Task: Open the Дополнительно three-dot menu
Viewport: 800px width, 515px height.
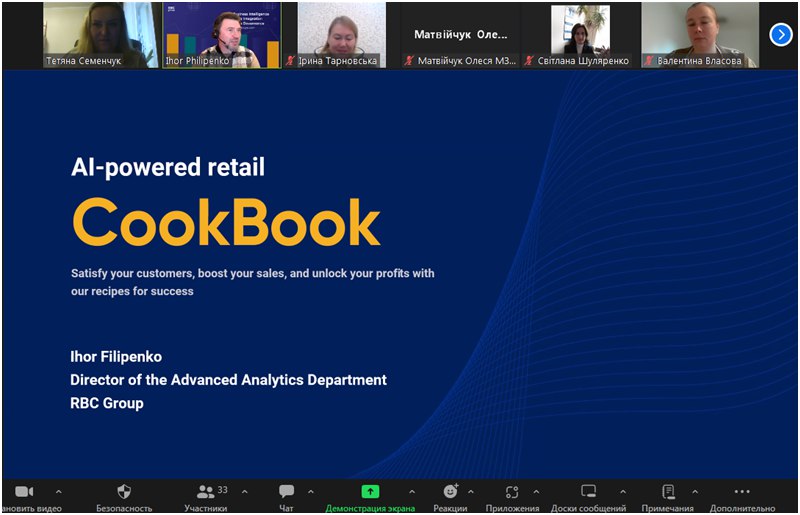Action: tap(742, 492)
